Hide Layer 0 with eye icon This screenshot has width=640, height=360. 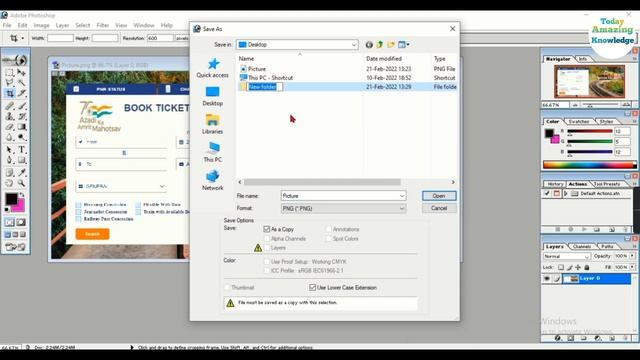pos(547,278)
